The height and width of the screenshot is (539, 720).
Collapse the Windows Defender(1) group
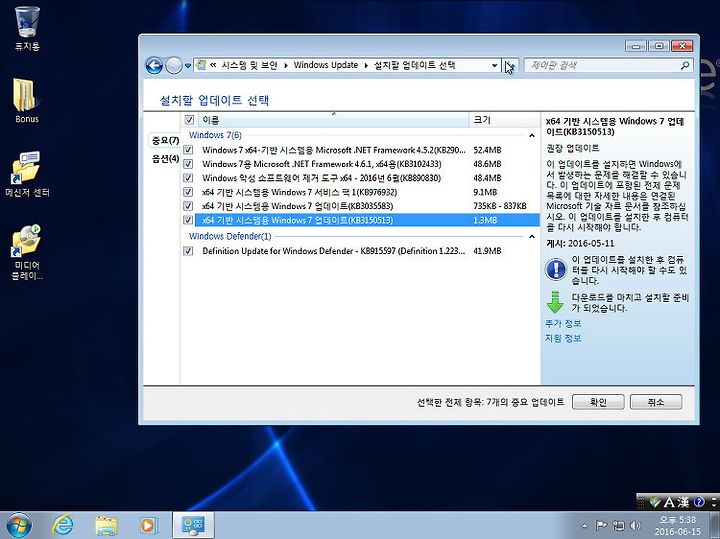(x=532, y=236)
